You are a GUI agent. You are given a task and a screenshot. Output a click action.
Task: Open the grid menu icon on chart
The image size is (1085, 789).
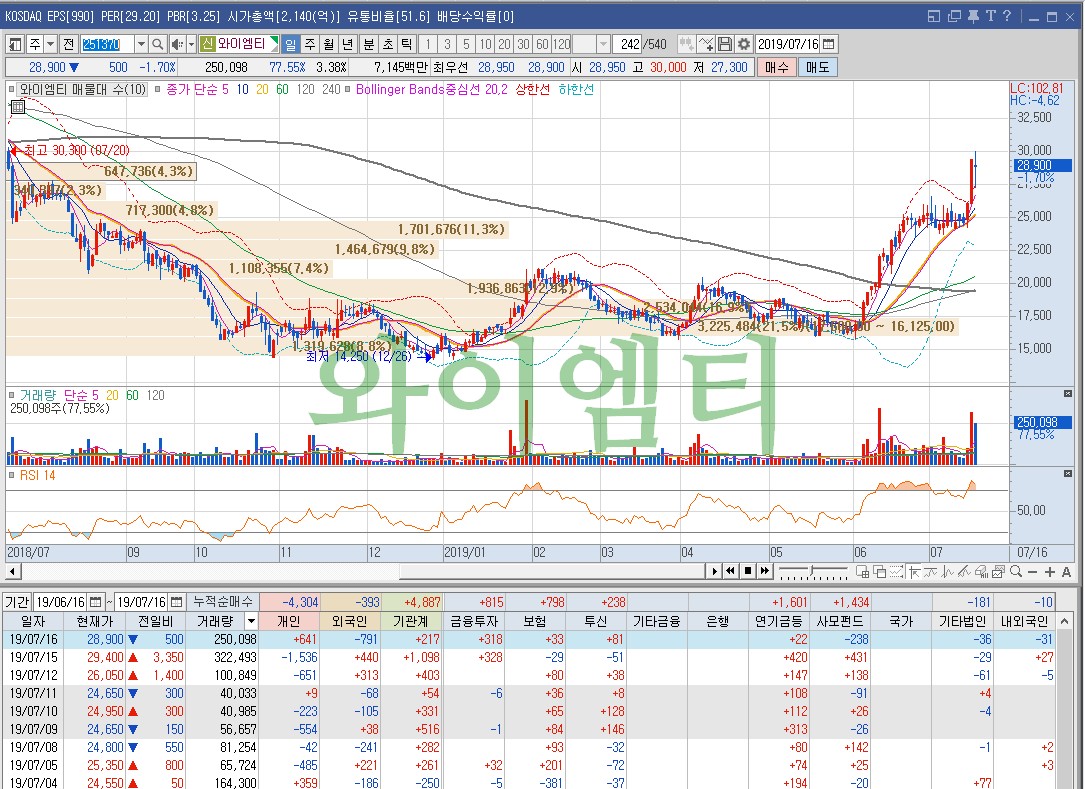coord(17,107)
